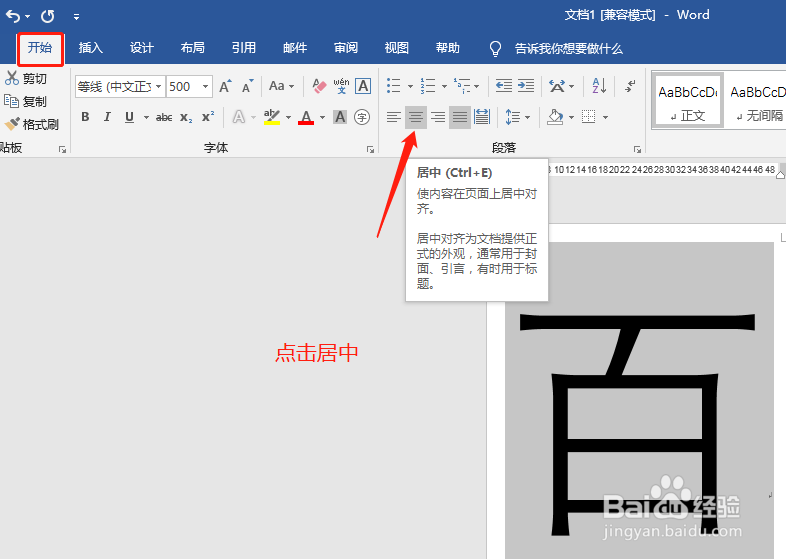This screenshot has width=786, height=559.
Task: Activate the 格式刷 format painter
Action: tap(32, 124)
